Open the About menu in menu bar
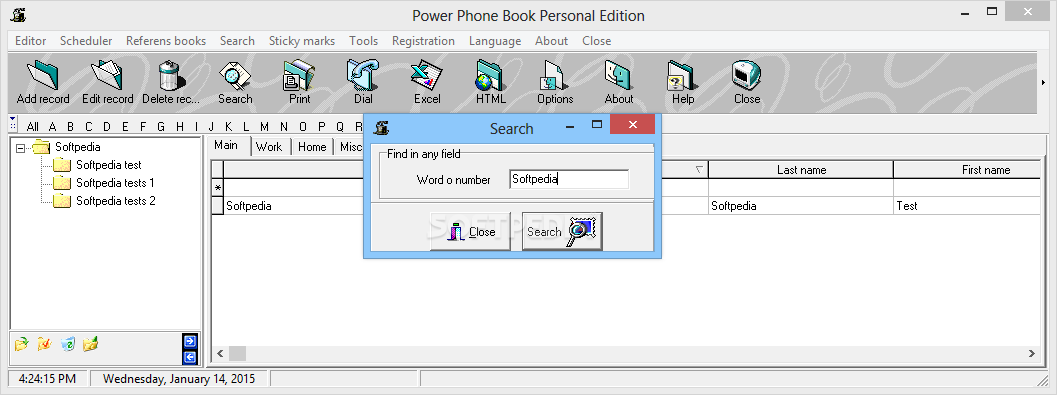This screenshot has height=395, width=1057. [551, 41]
